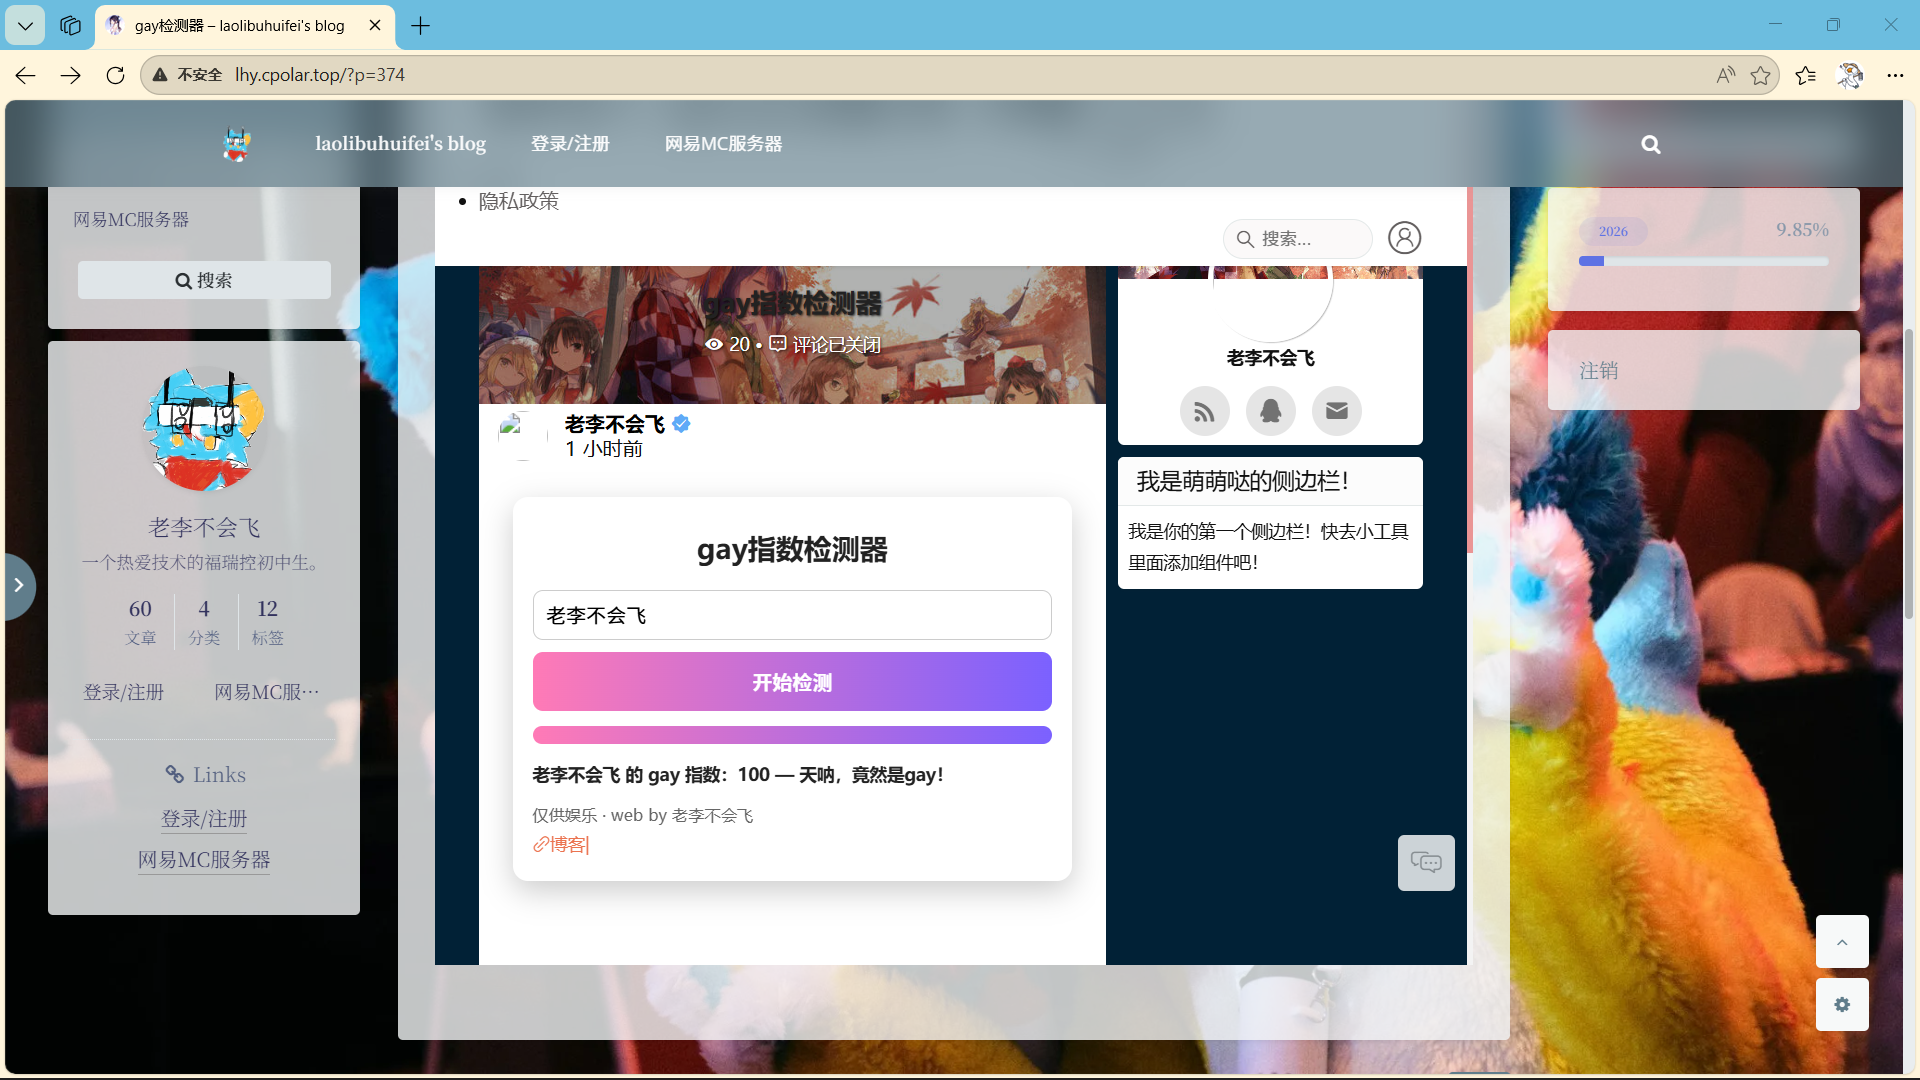This screenshot has height=1080, width=1920.
Task: Open the header search magnifier icon
Action: tap(1650, 145)
